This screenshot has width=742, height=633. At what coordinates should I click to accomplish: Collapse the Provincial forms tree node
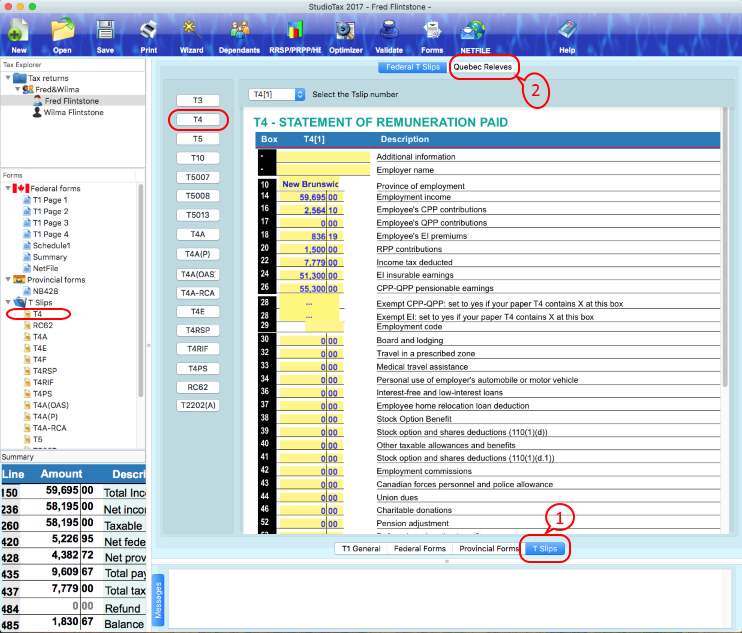[8, 280]
